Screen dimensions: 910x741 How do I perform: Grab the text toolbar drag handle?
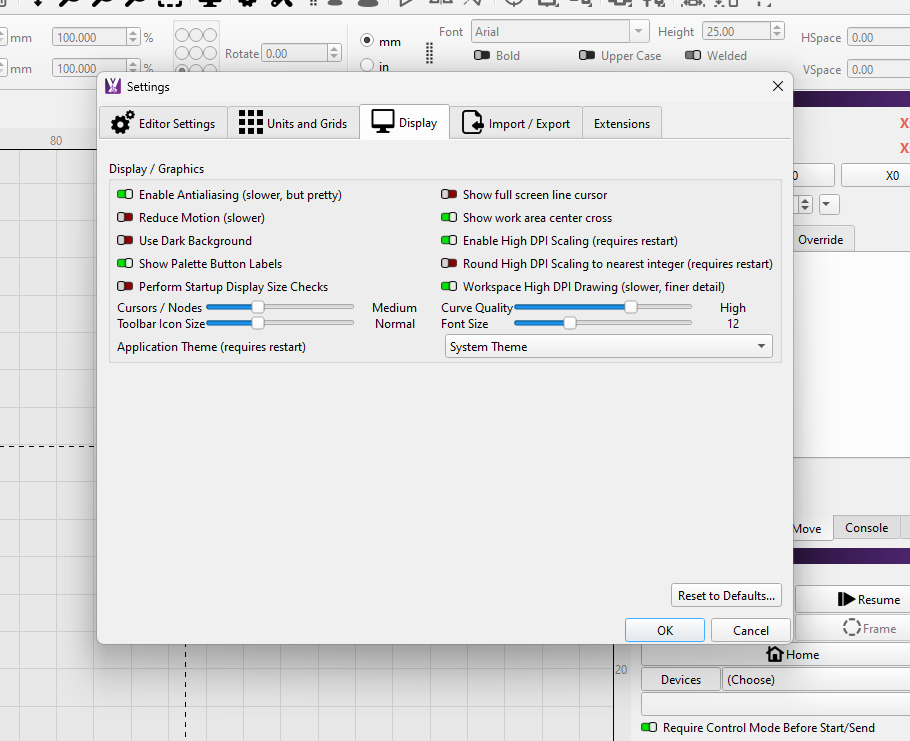coord(429,53)
